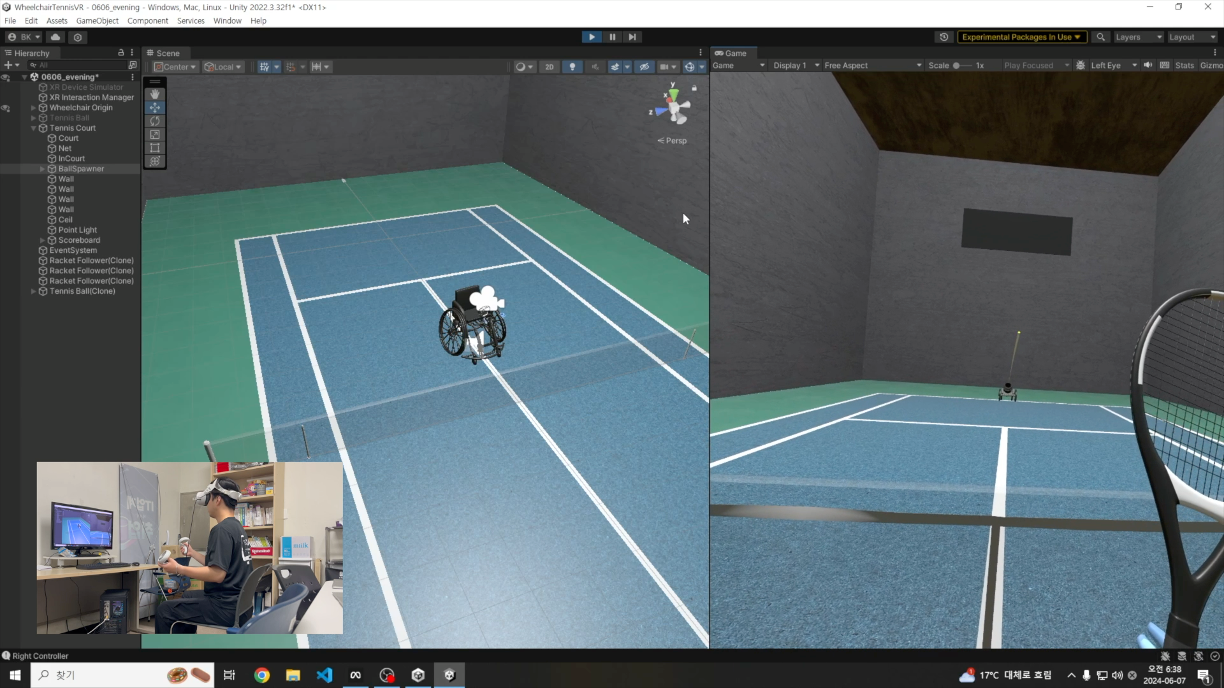Select the Rect tool
The image size is (1224, 688).
(x=155, y=148)
